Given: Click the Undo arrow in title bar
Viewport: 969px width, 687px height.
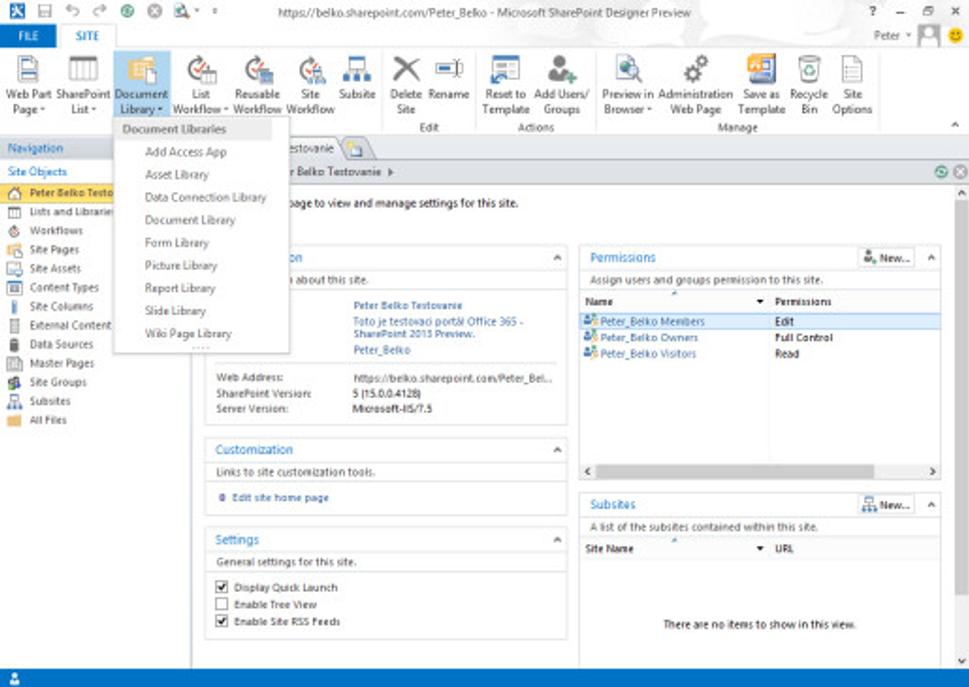Looking at the screenshot, I should (72, 11).
